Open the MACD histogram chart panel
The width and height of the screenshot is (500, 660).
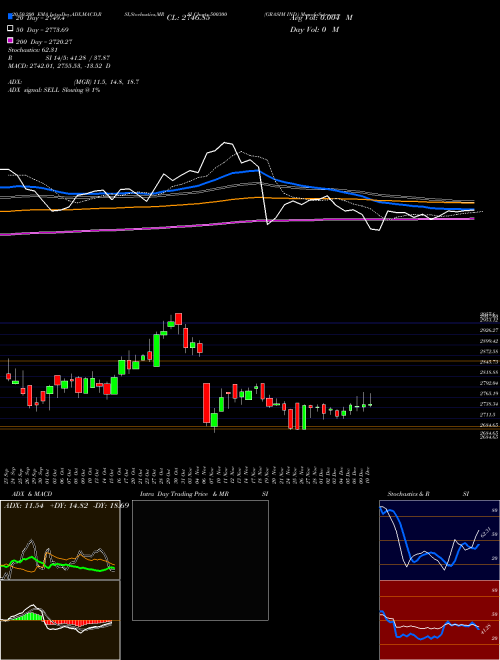(x=60, y=620)
